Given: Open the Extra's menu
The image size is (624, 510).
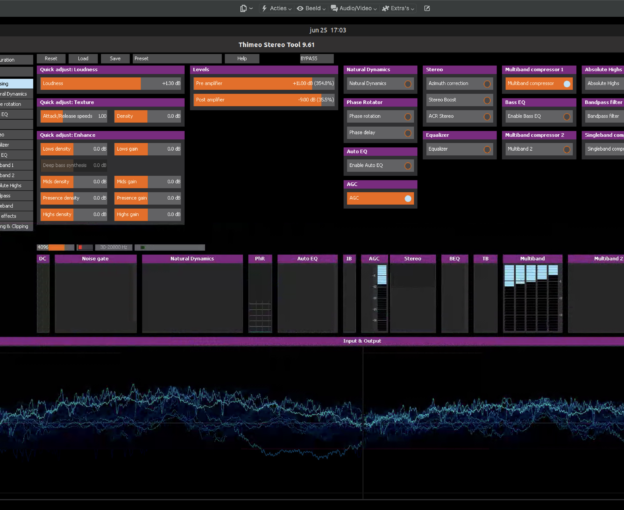Looking at the screenshot, I should [x=398, y=8].
